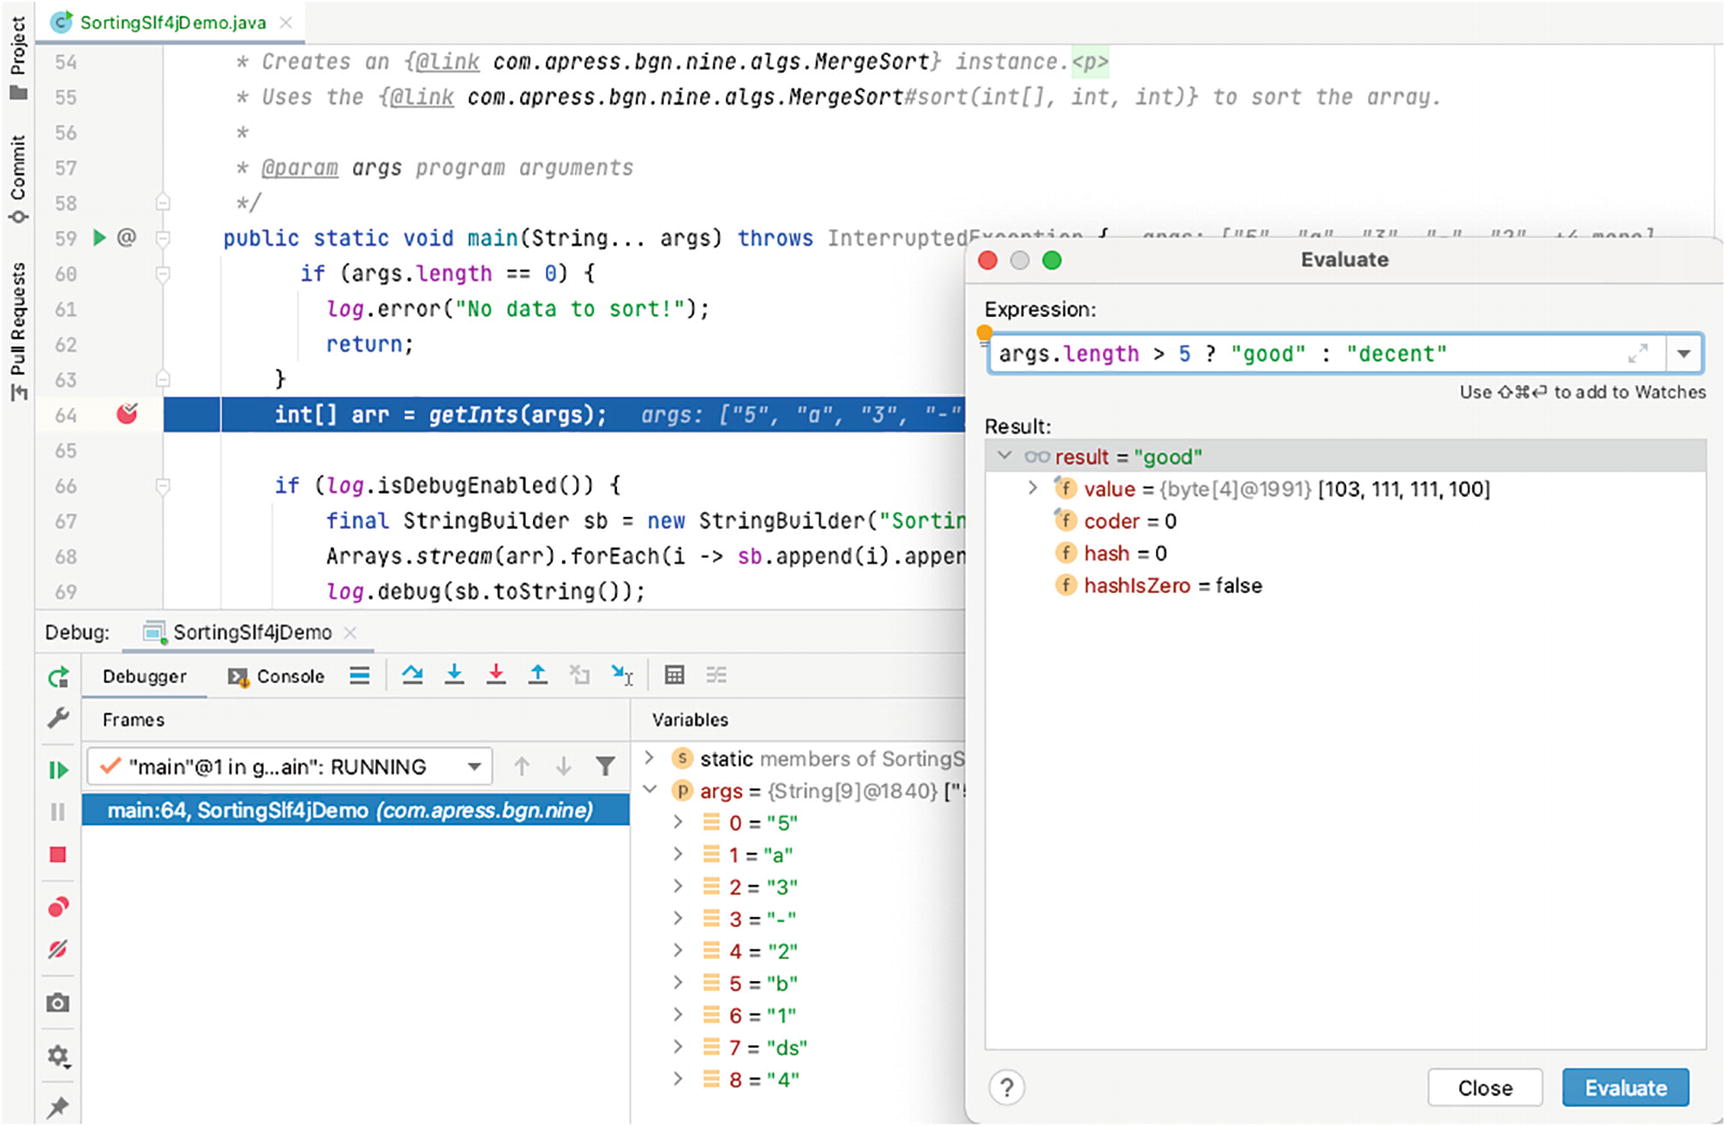
Task: Collapse the args variable tree node
Action: pyautogui.click(x=650, y=790)
